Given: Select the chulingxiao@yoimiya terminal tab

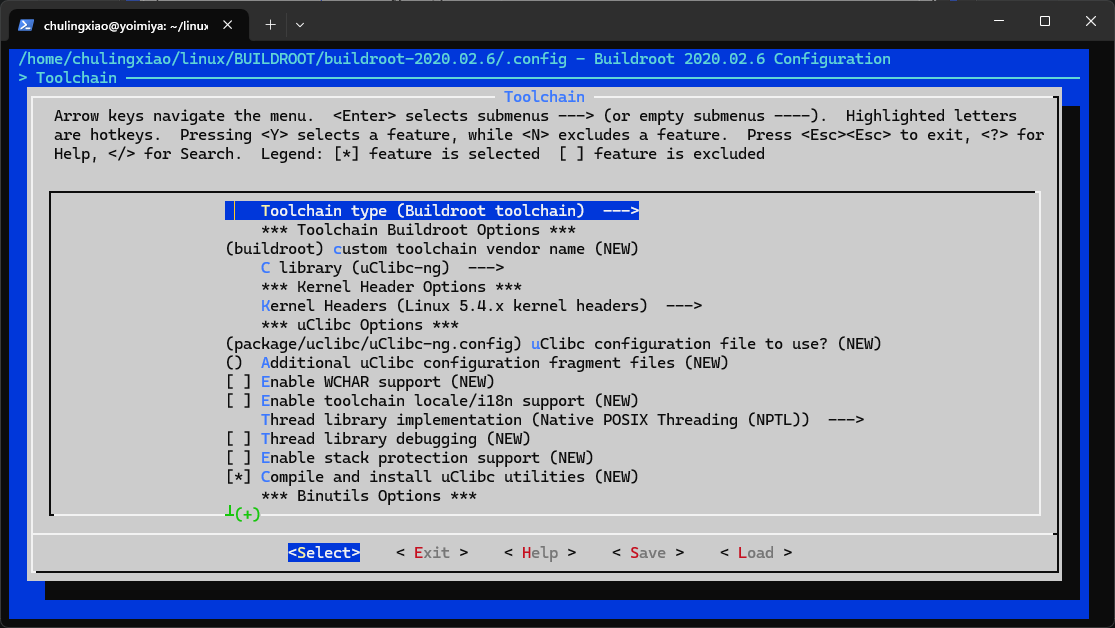Looking at the screenshot, I should 129,25.
